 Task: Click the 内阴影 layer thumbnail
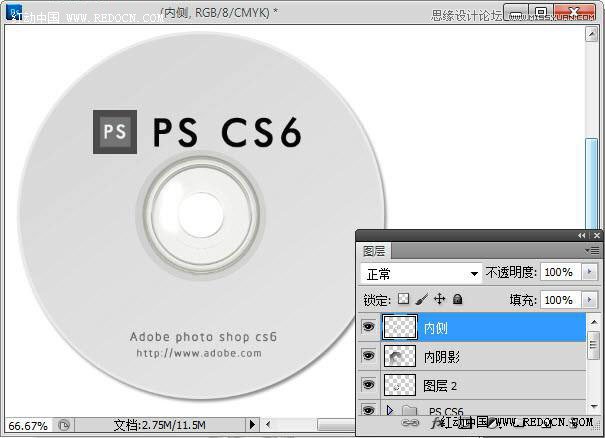[400, 356]
